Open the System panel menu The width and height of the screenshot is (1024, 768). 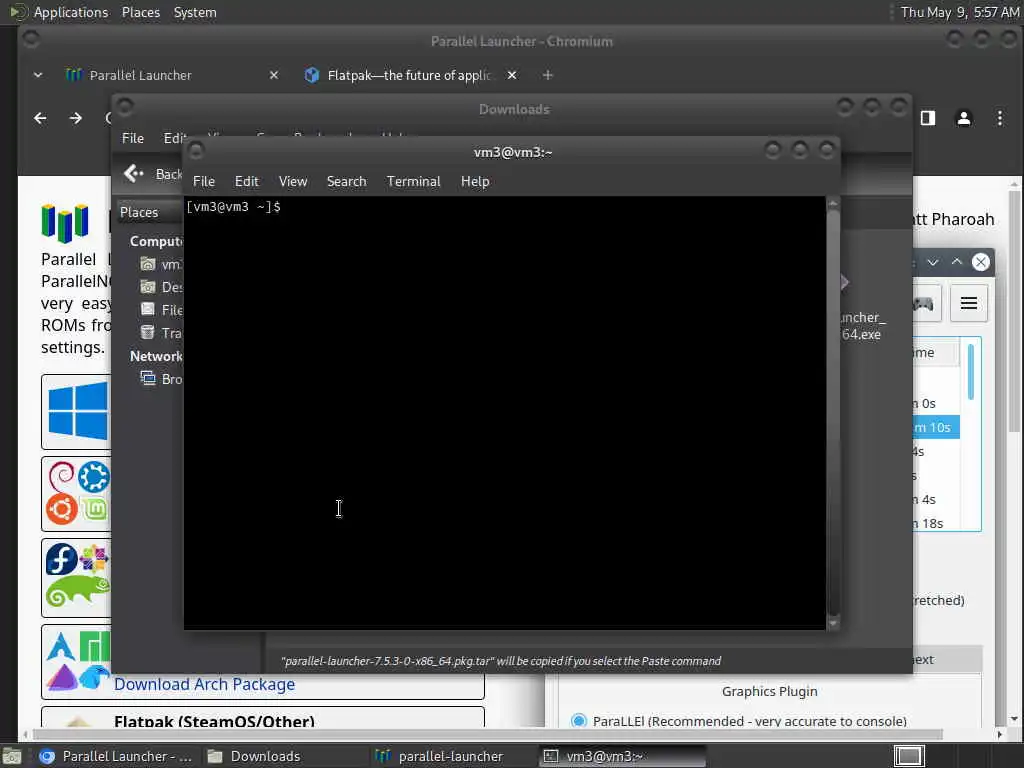click(195, 12)
